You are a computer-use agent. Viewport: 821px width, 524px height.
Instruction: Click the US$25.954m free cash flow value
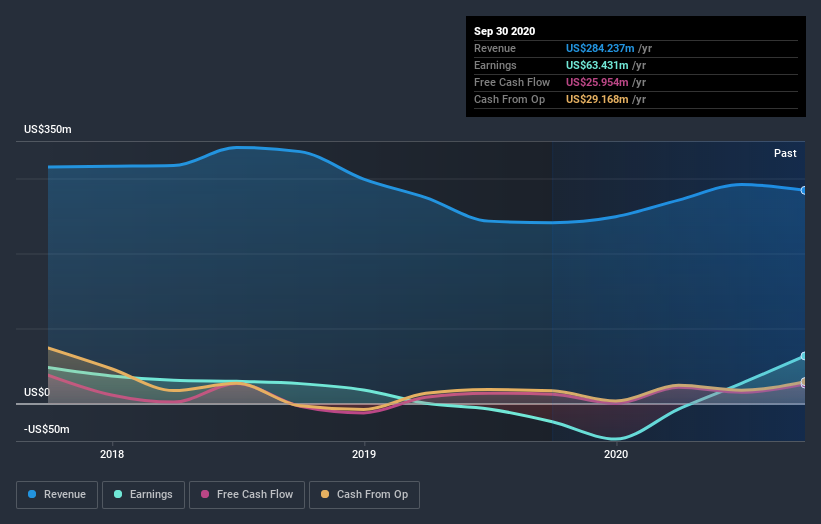[x=597, y=82]
